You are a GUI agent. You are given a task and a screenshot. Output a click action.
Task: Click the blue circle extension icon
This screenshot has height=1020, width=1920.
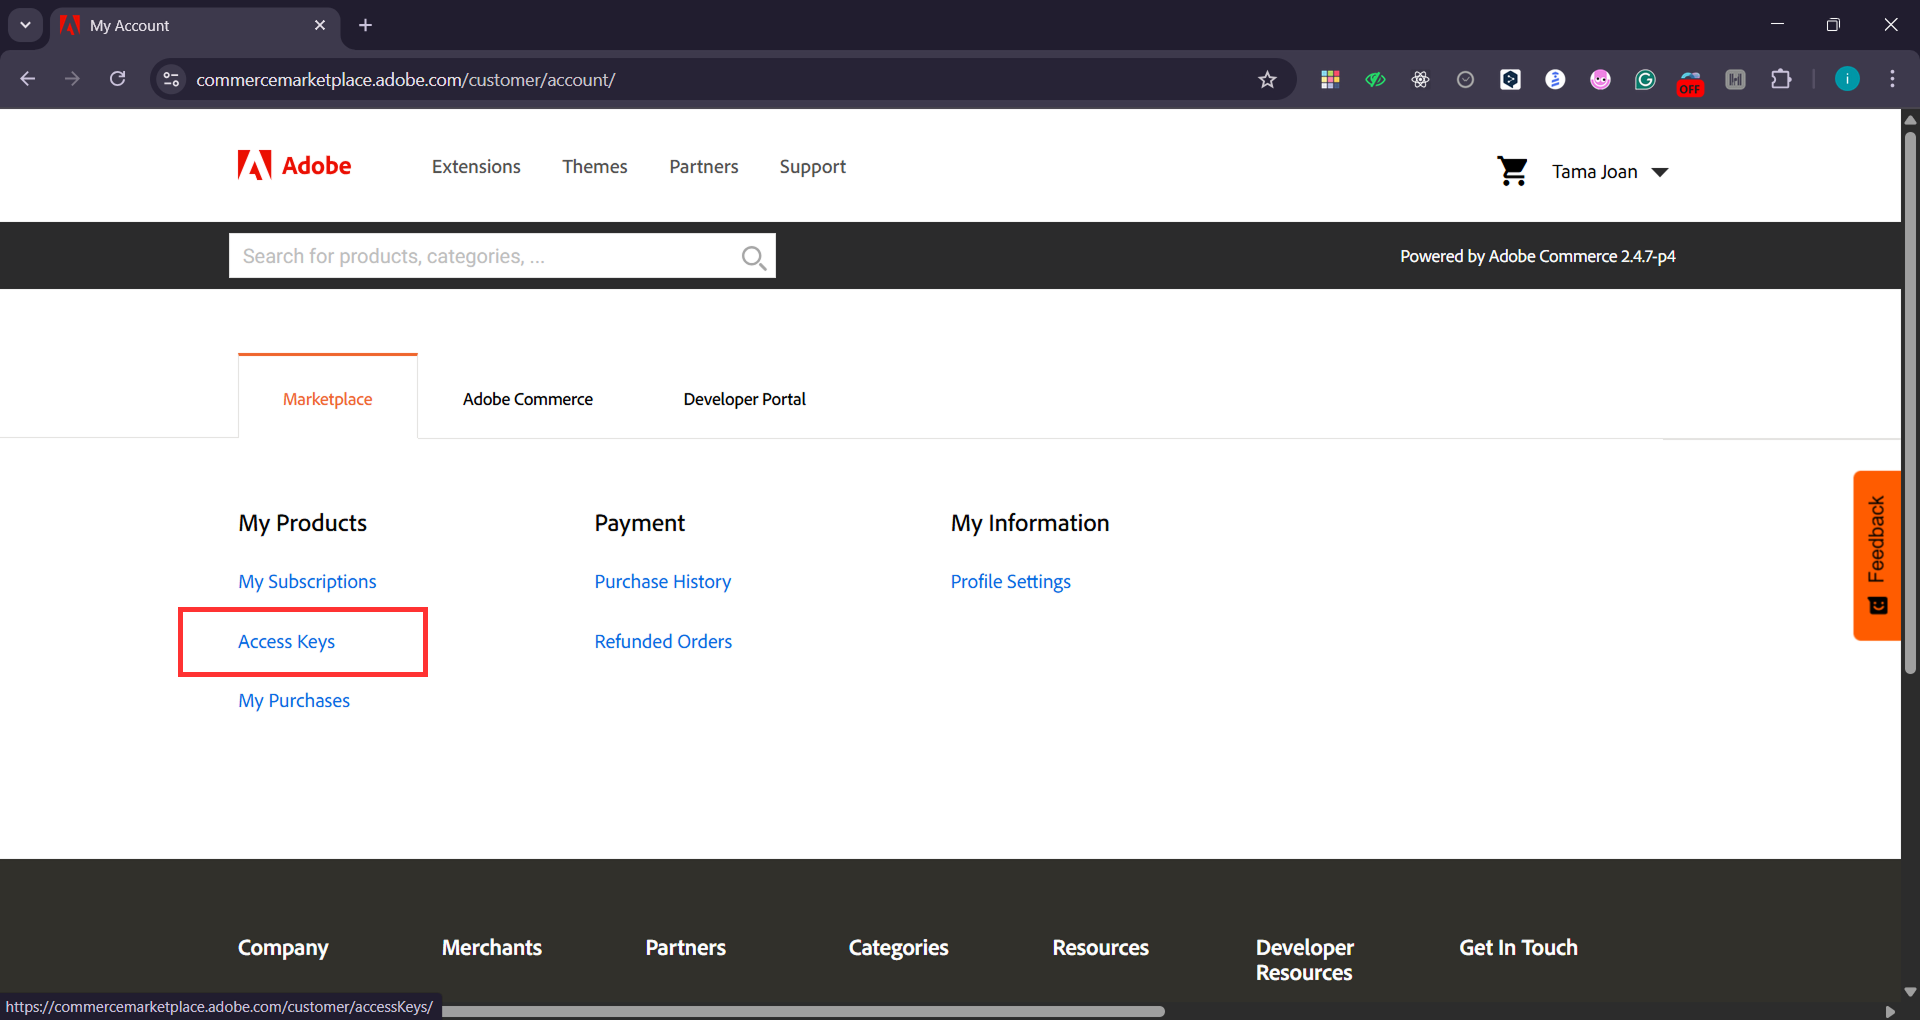click(x=1555, y=79)
